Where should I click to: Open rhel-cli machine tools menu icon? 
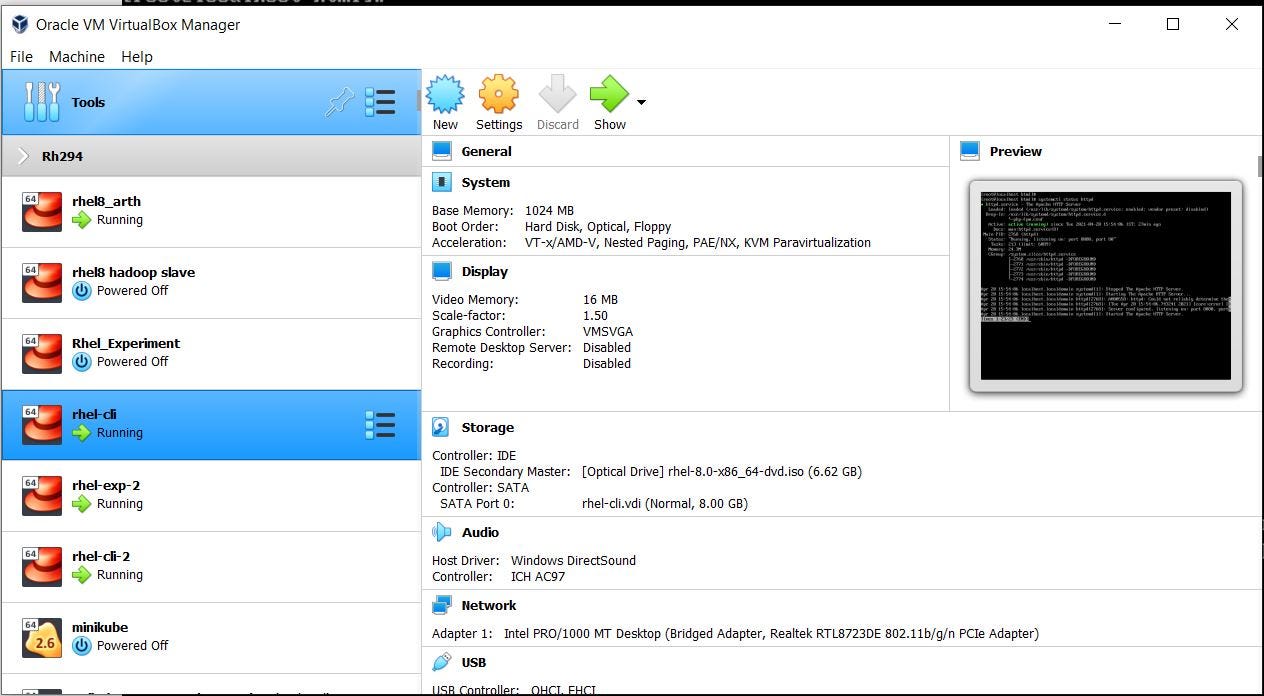pos(380,425)
